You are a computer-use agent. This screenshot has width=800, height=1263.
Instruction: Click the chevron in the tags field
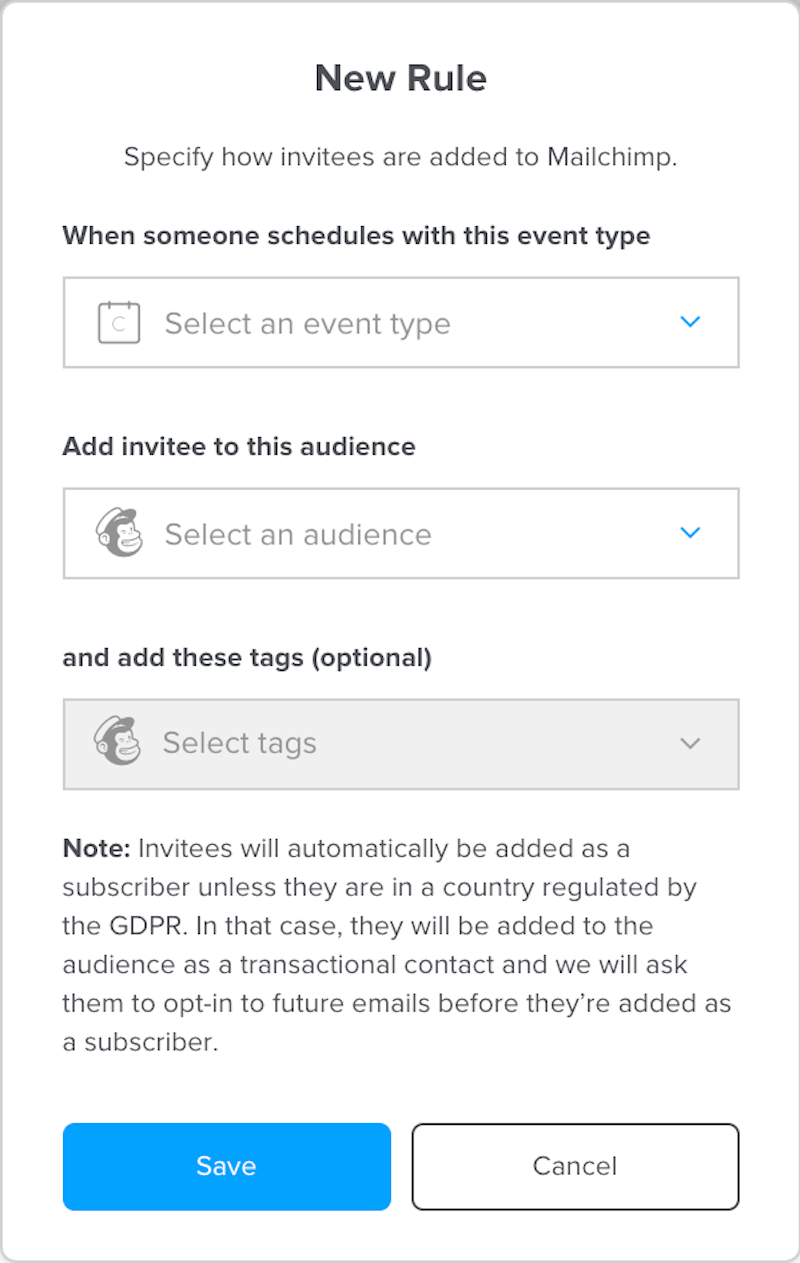click(690, 744)
